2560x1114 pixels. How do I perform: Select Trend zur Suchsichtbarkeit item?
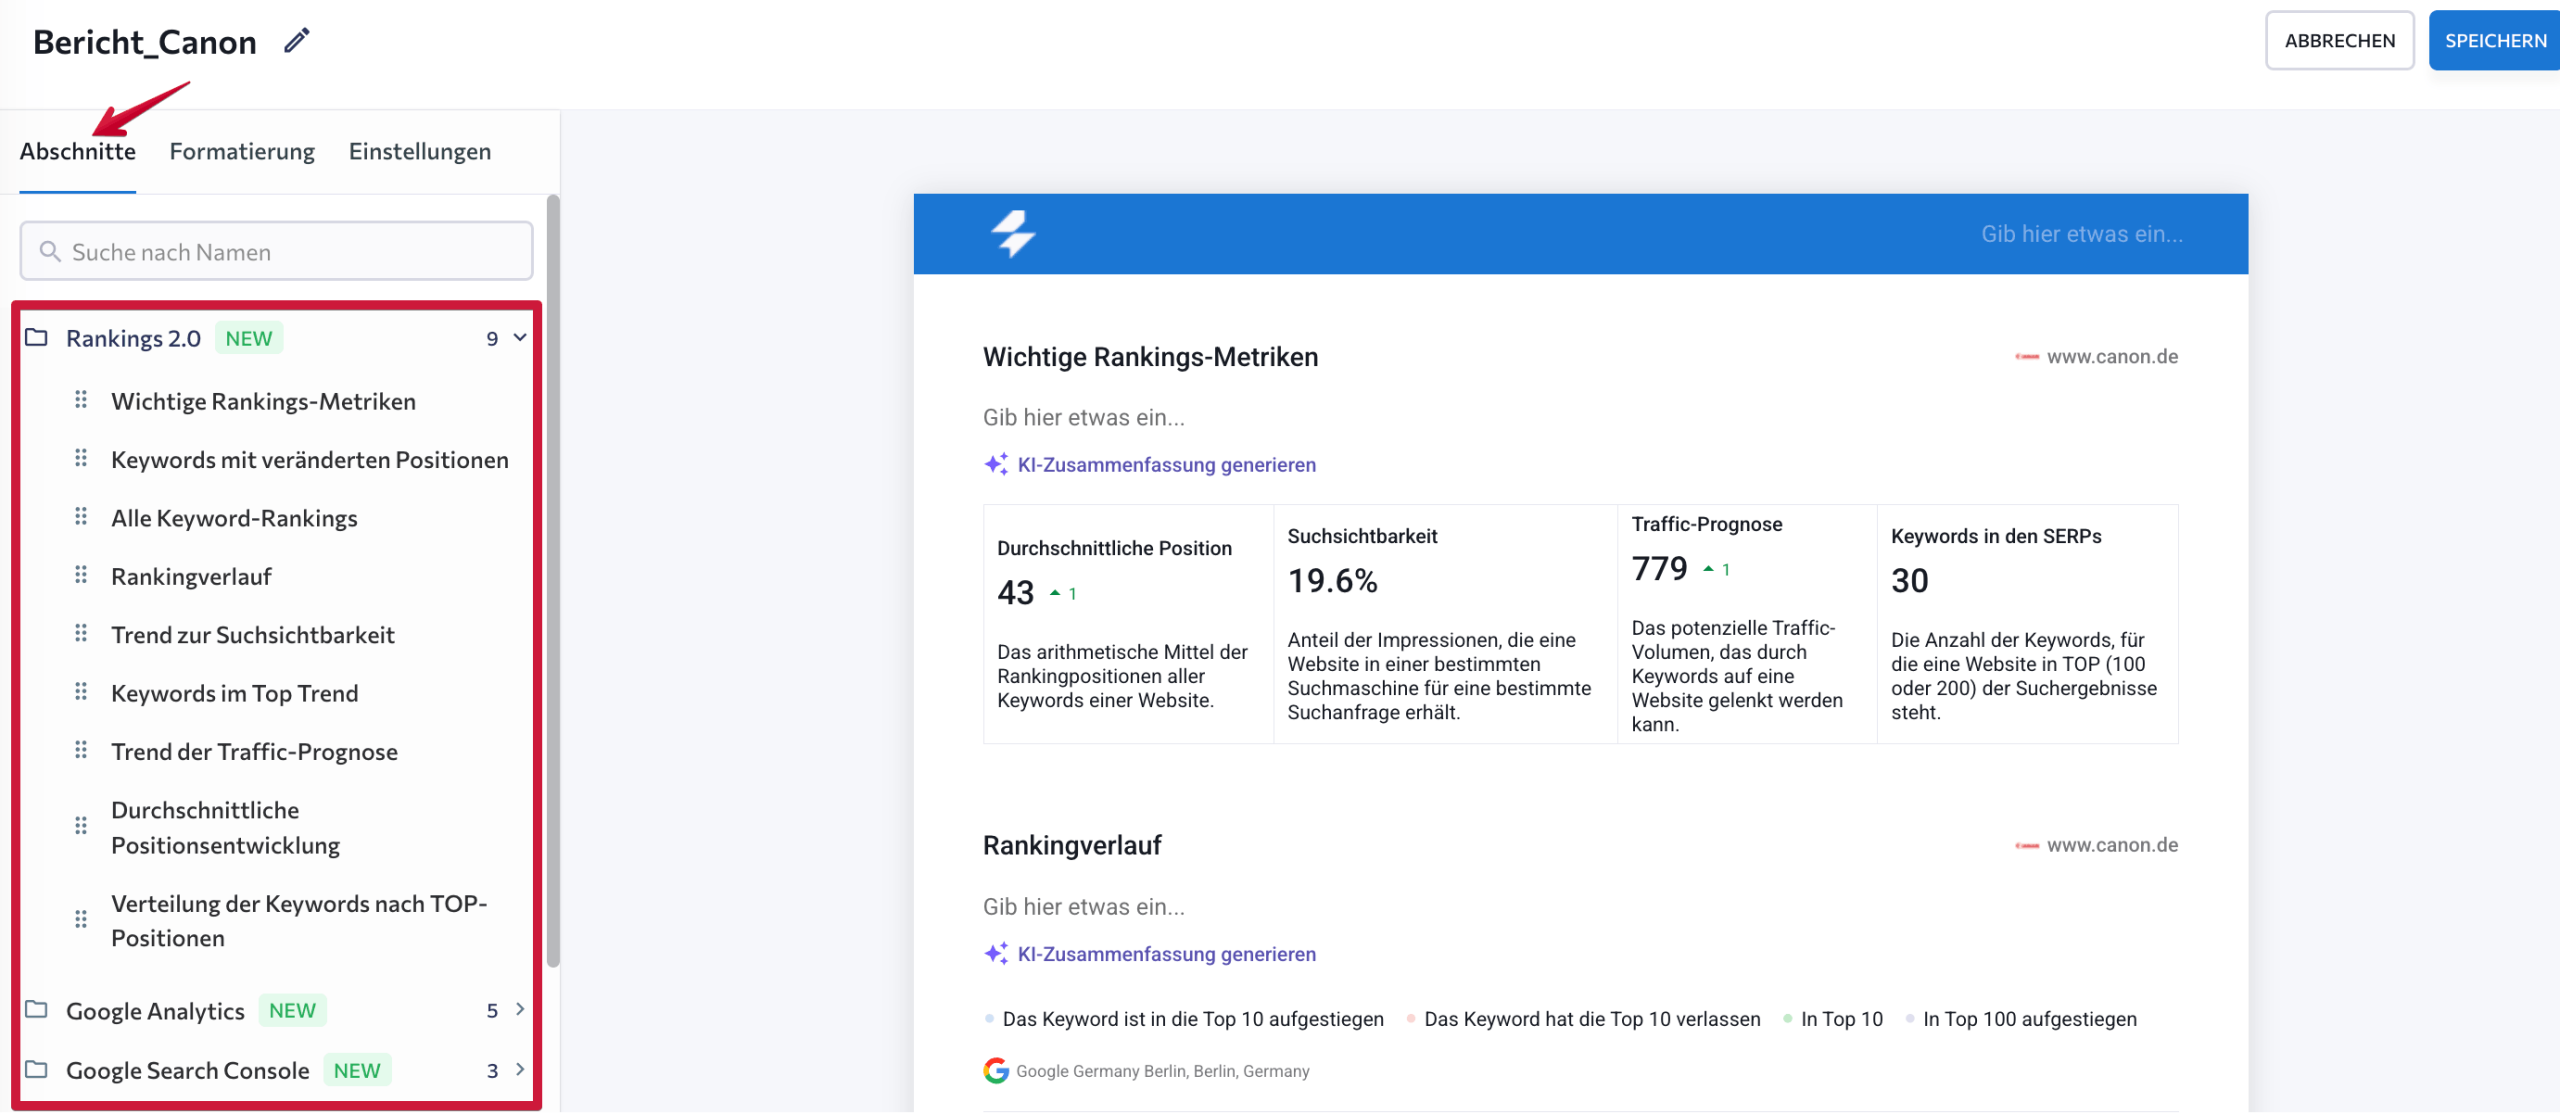[253, 634]
